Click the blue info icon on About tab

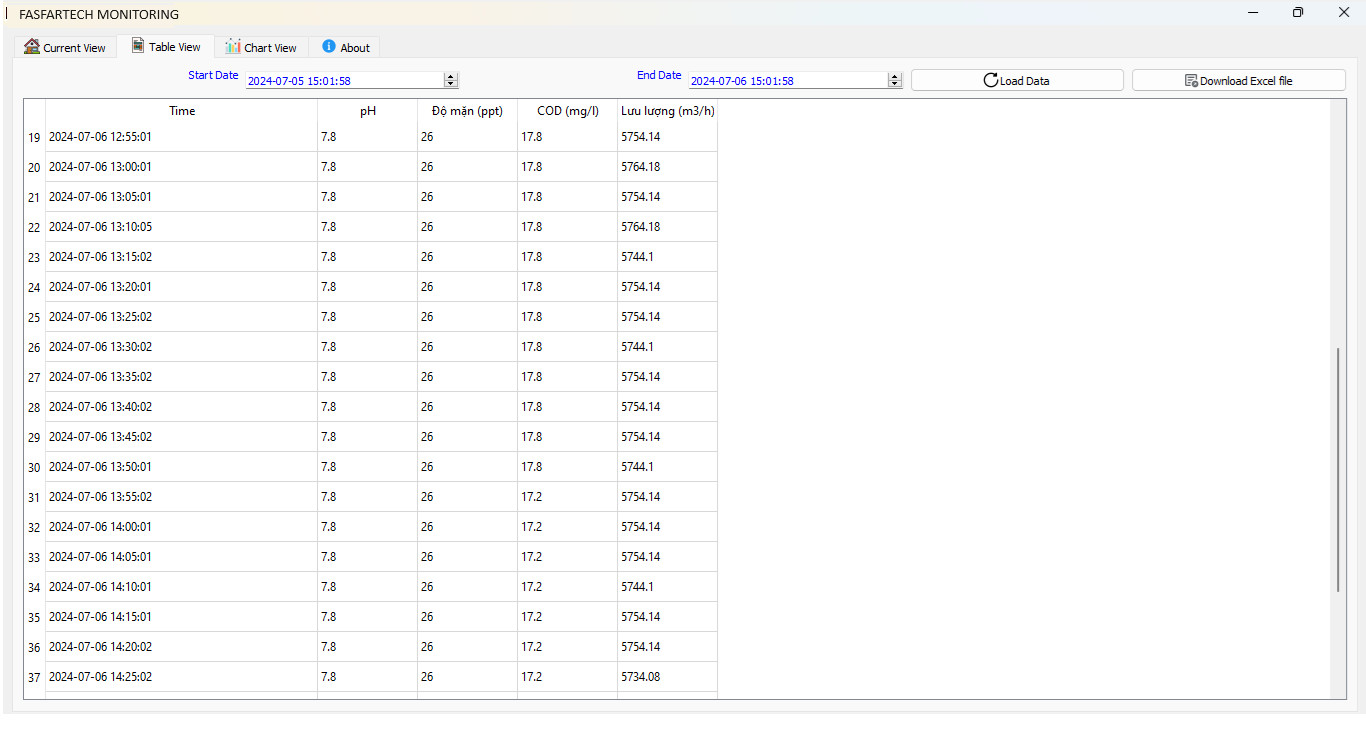coord(329,47)
